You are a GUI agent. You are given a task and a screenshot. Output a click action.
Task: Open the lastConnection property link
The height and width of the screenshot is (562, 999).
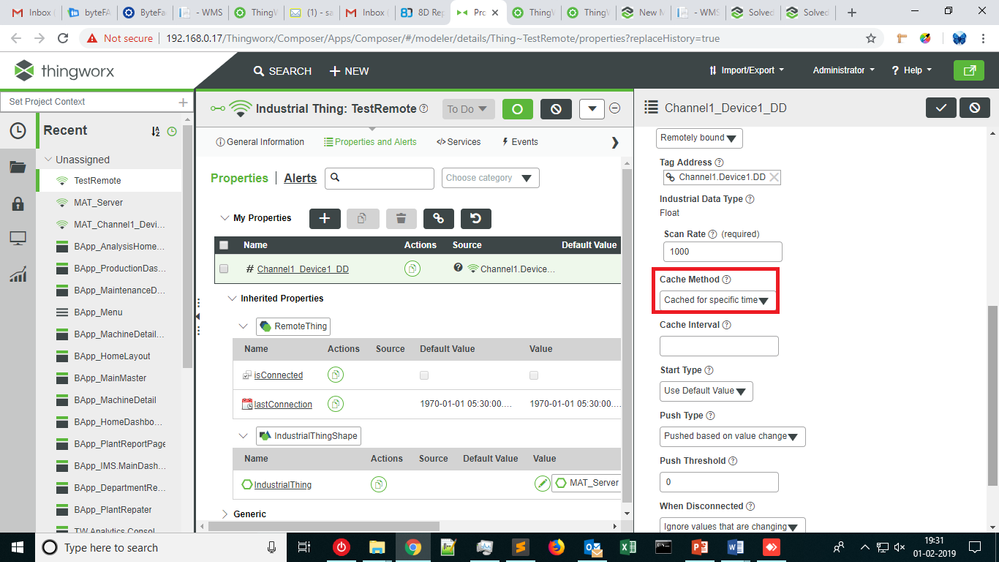click(283, 405)
